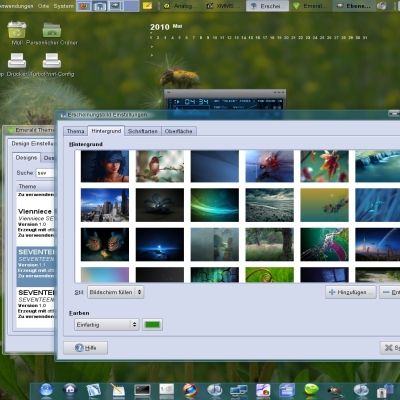Click the Hinzufügen button
This screenshot has height=400, width=400.
pyautogui.click(x=351, y=292)
